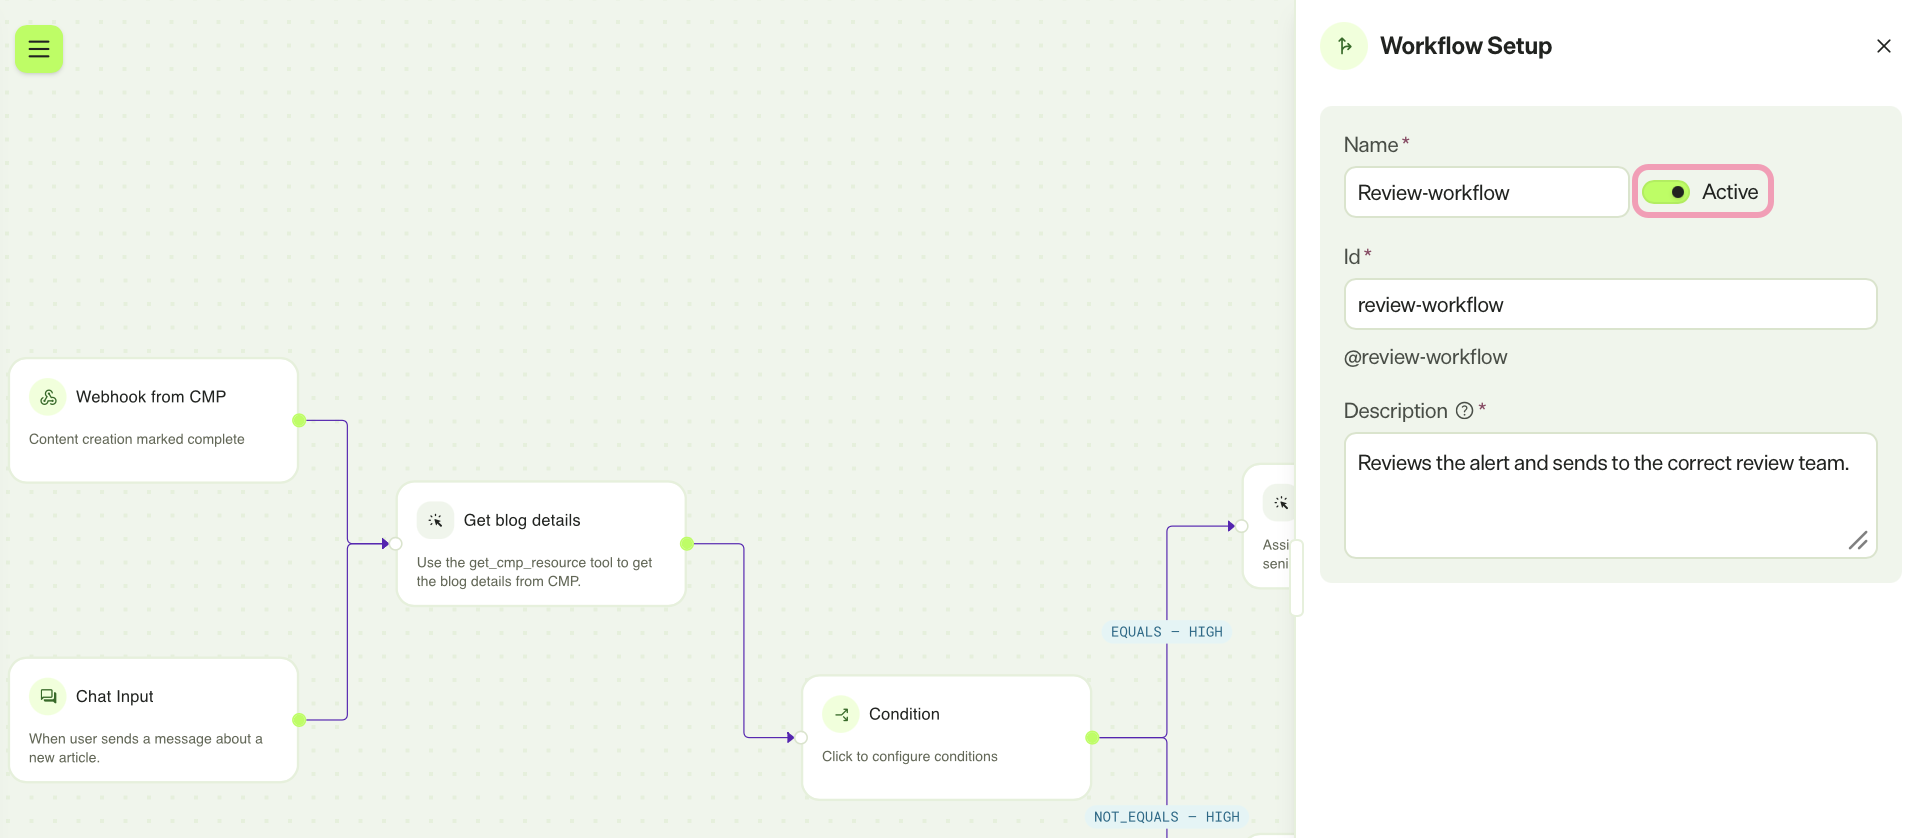Click the Get blog details output connector
The width and height of the screenshot is (1916, 838).
pyautogui.click(x=687, y=544)
